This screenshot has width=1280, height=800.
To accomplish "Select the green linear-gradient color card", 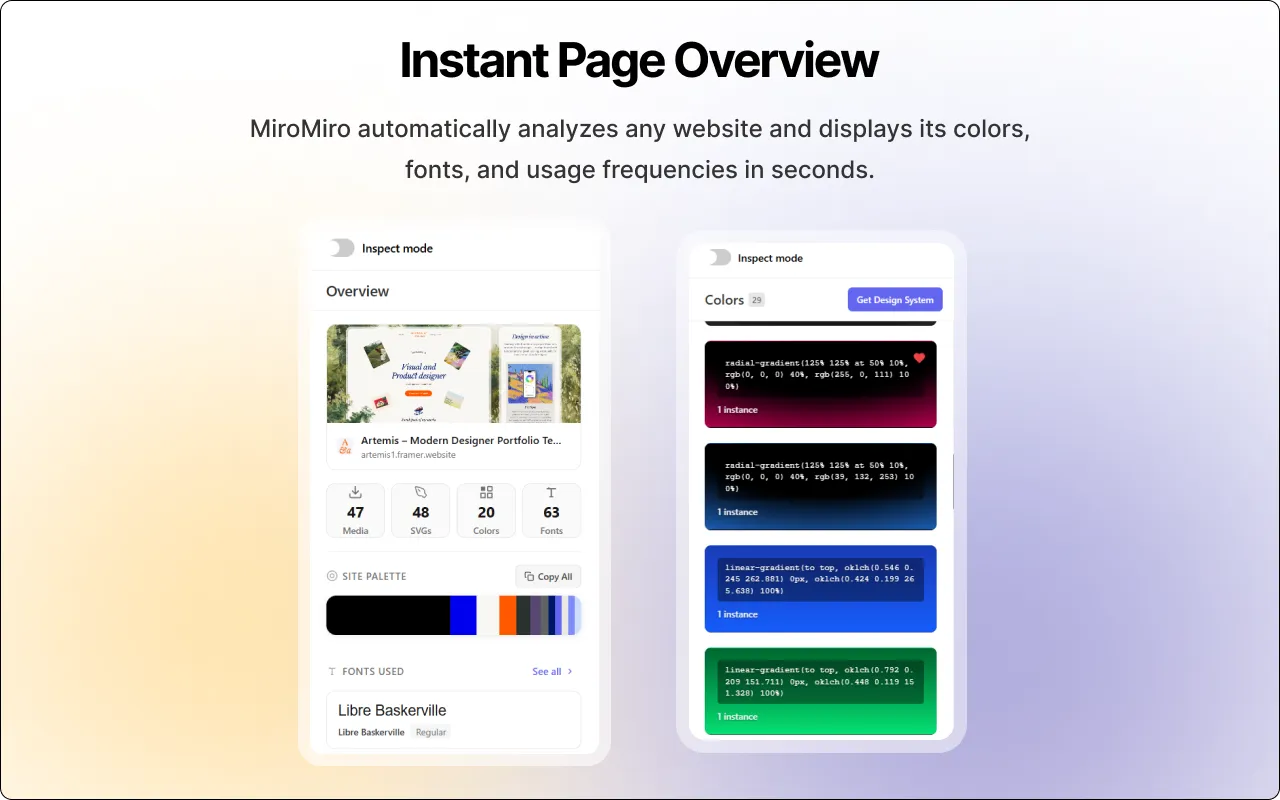I will click(x=820, y=691).
